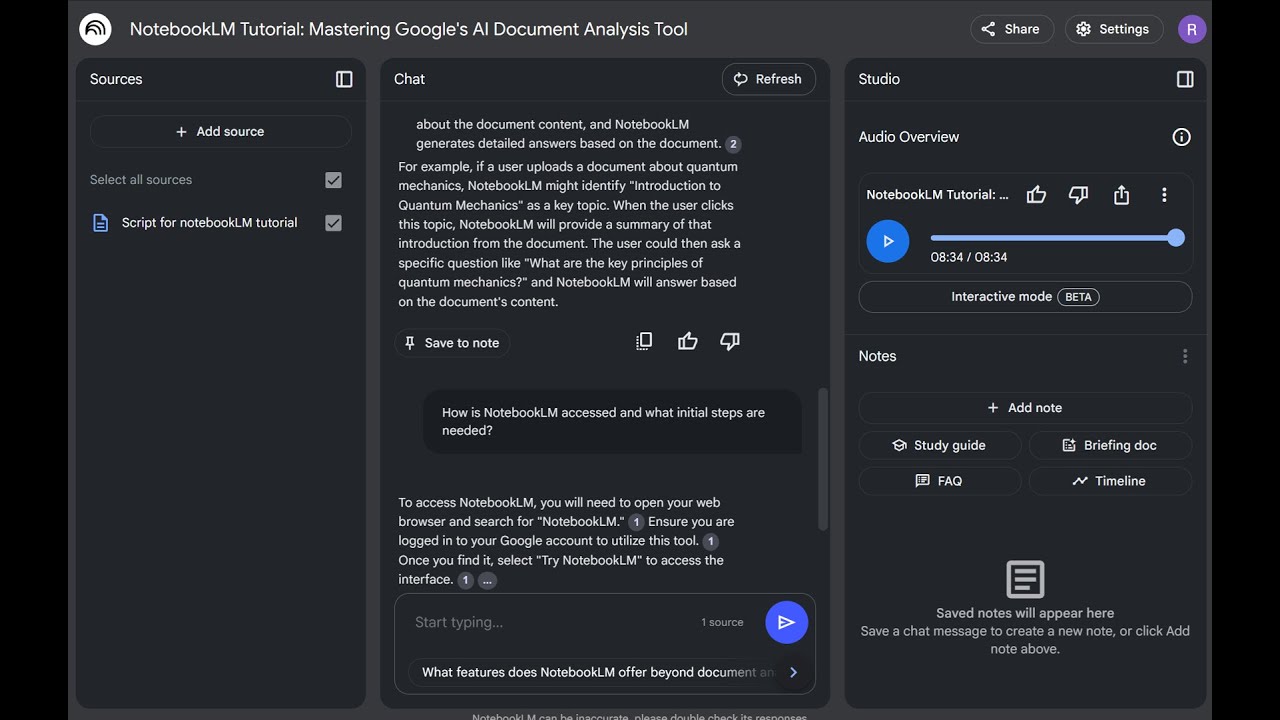Copy the chat response
Image resolution: width=1280 pixels, height=720 pixels.
644,342
